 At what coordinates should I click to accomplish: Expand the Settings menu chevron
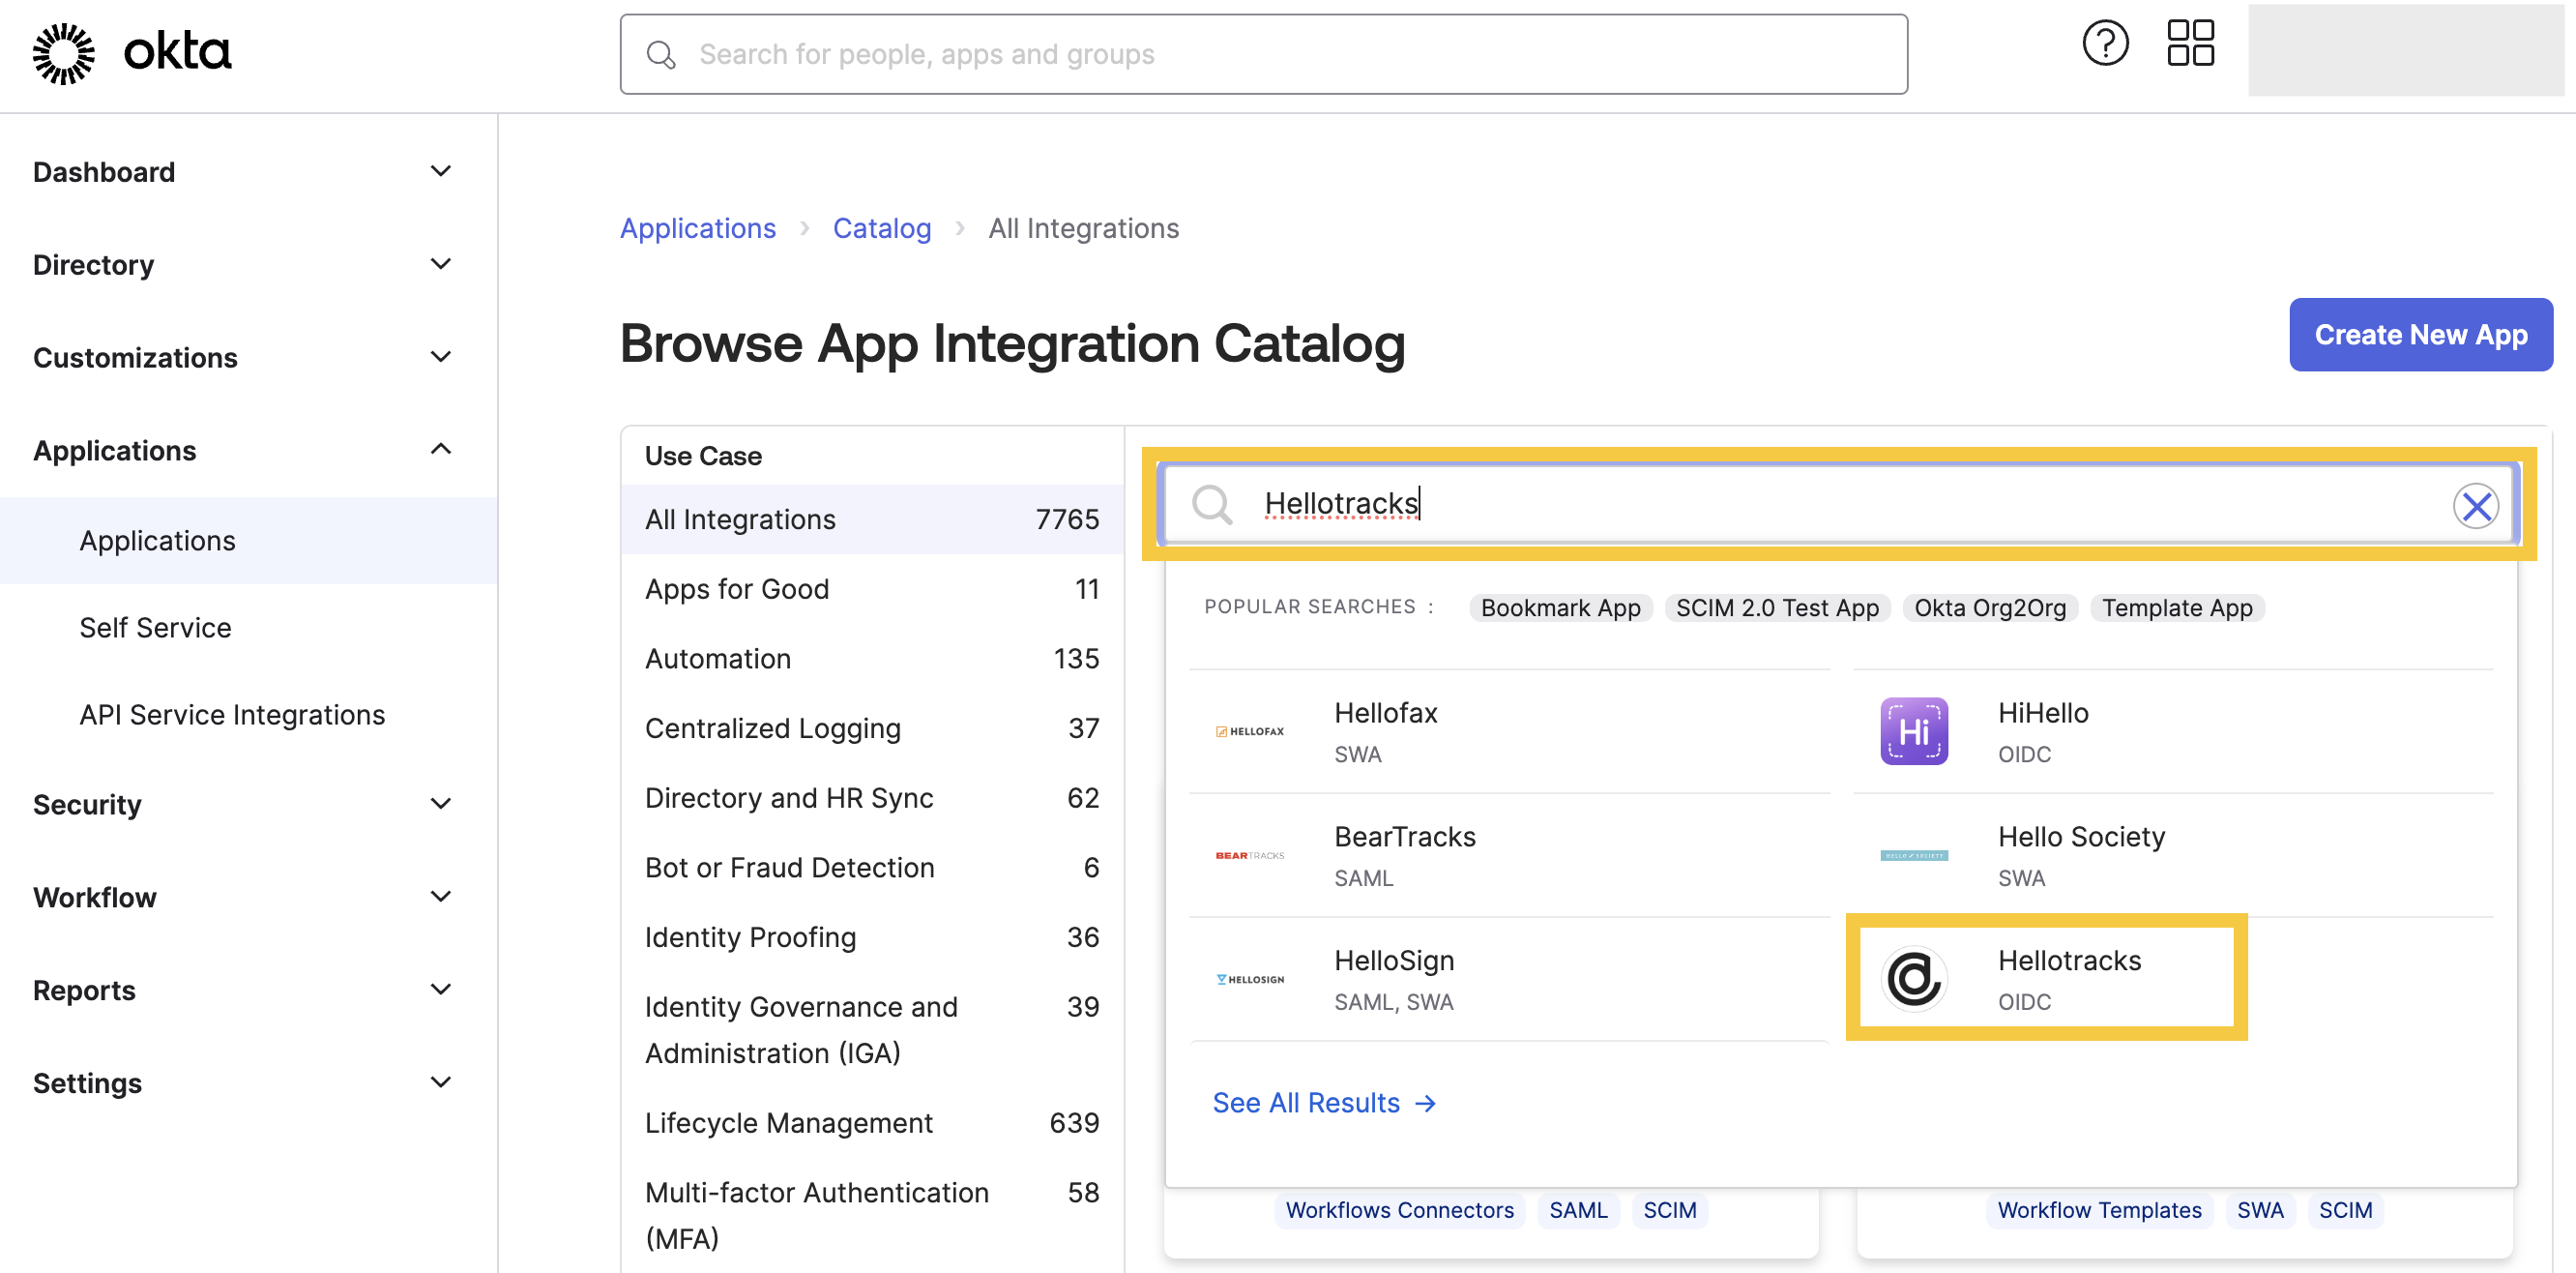(440, 1083)
